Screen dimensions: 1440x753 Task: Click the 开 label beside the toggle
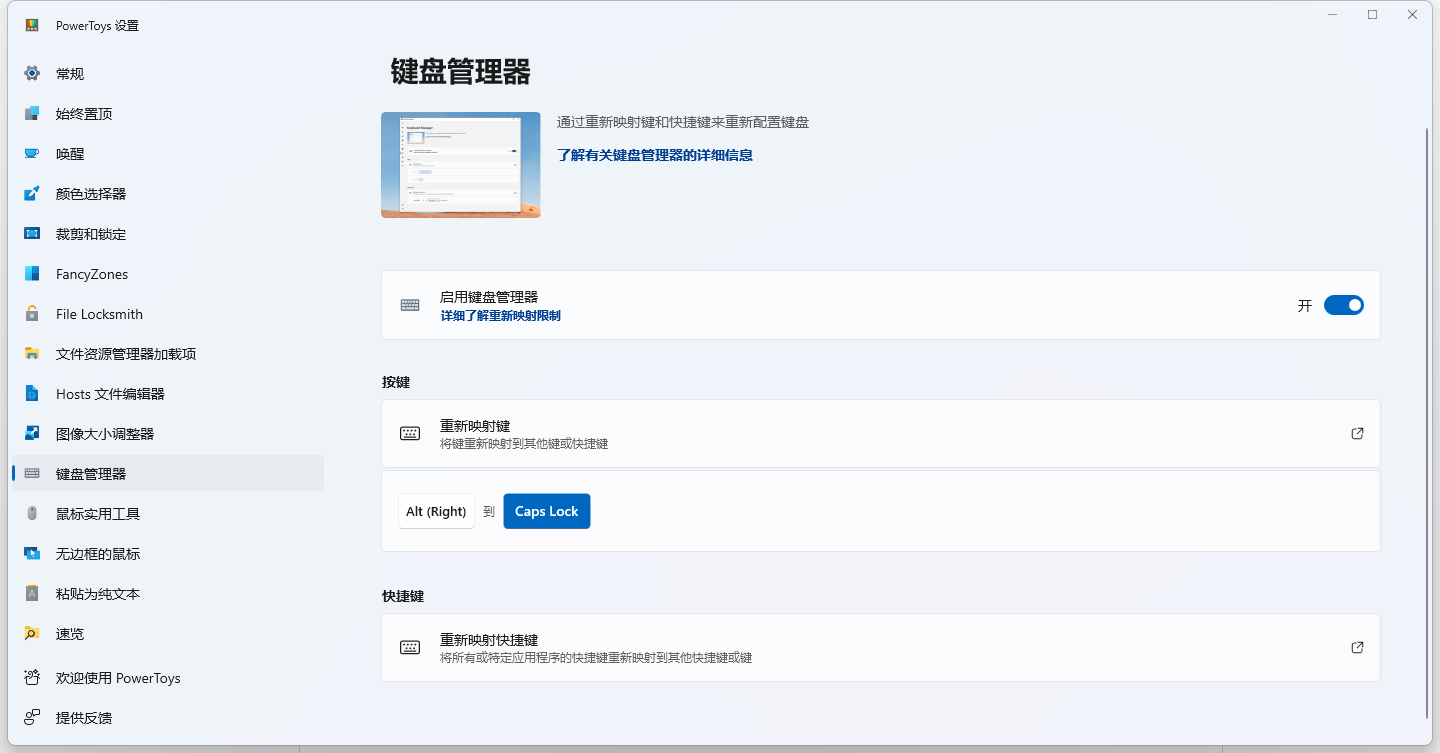click(x=1305, y=305)
